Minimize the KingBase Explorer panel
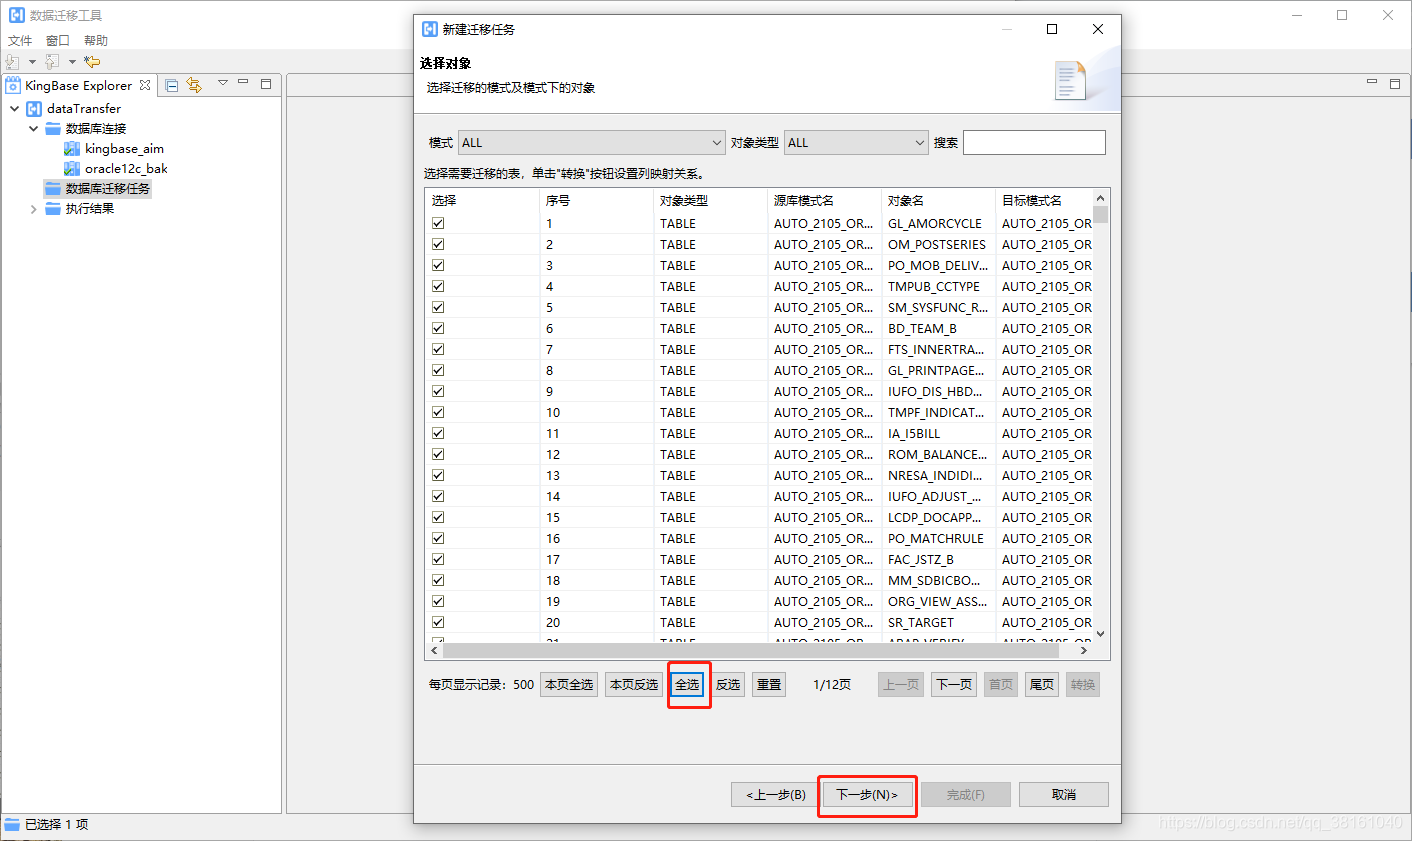 point(243,83)
